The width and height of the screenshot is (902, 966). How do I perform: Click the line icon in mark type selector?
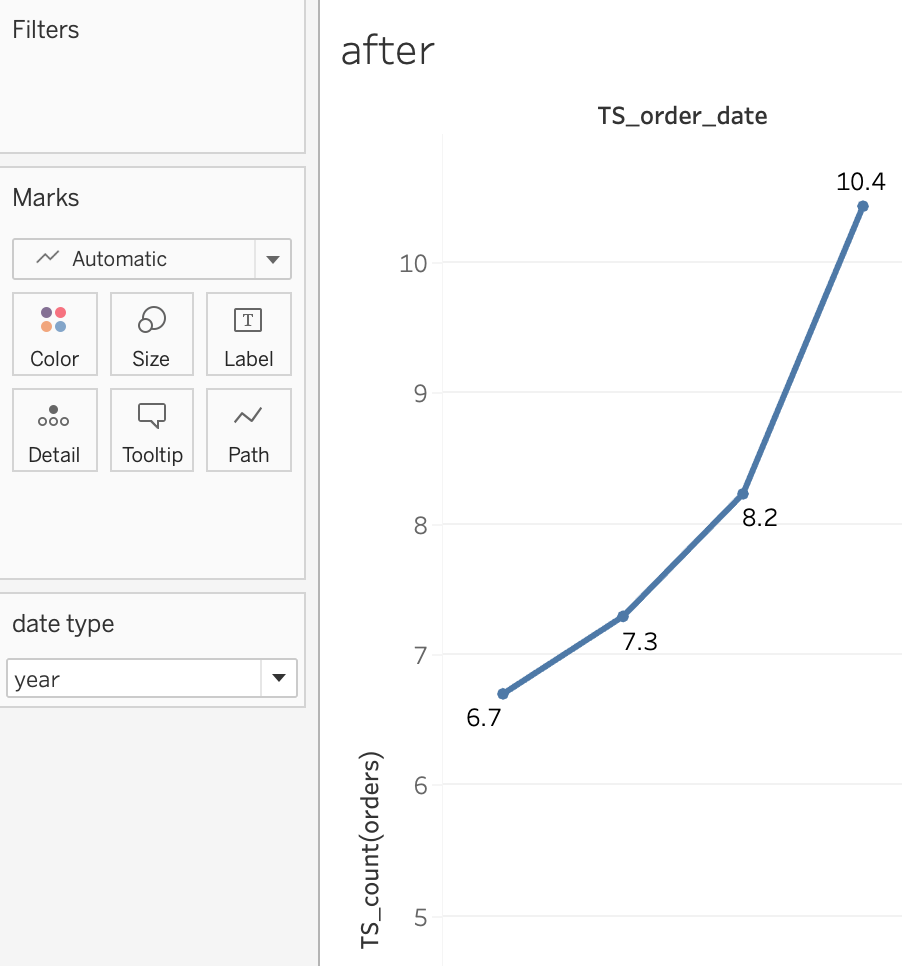[x=47, y=258]
